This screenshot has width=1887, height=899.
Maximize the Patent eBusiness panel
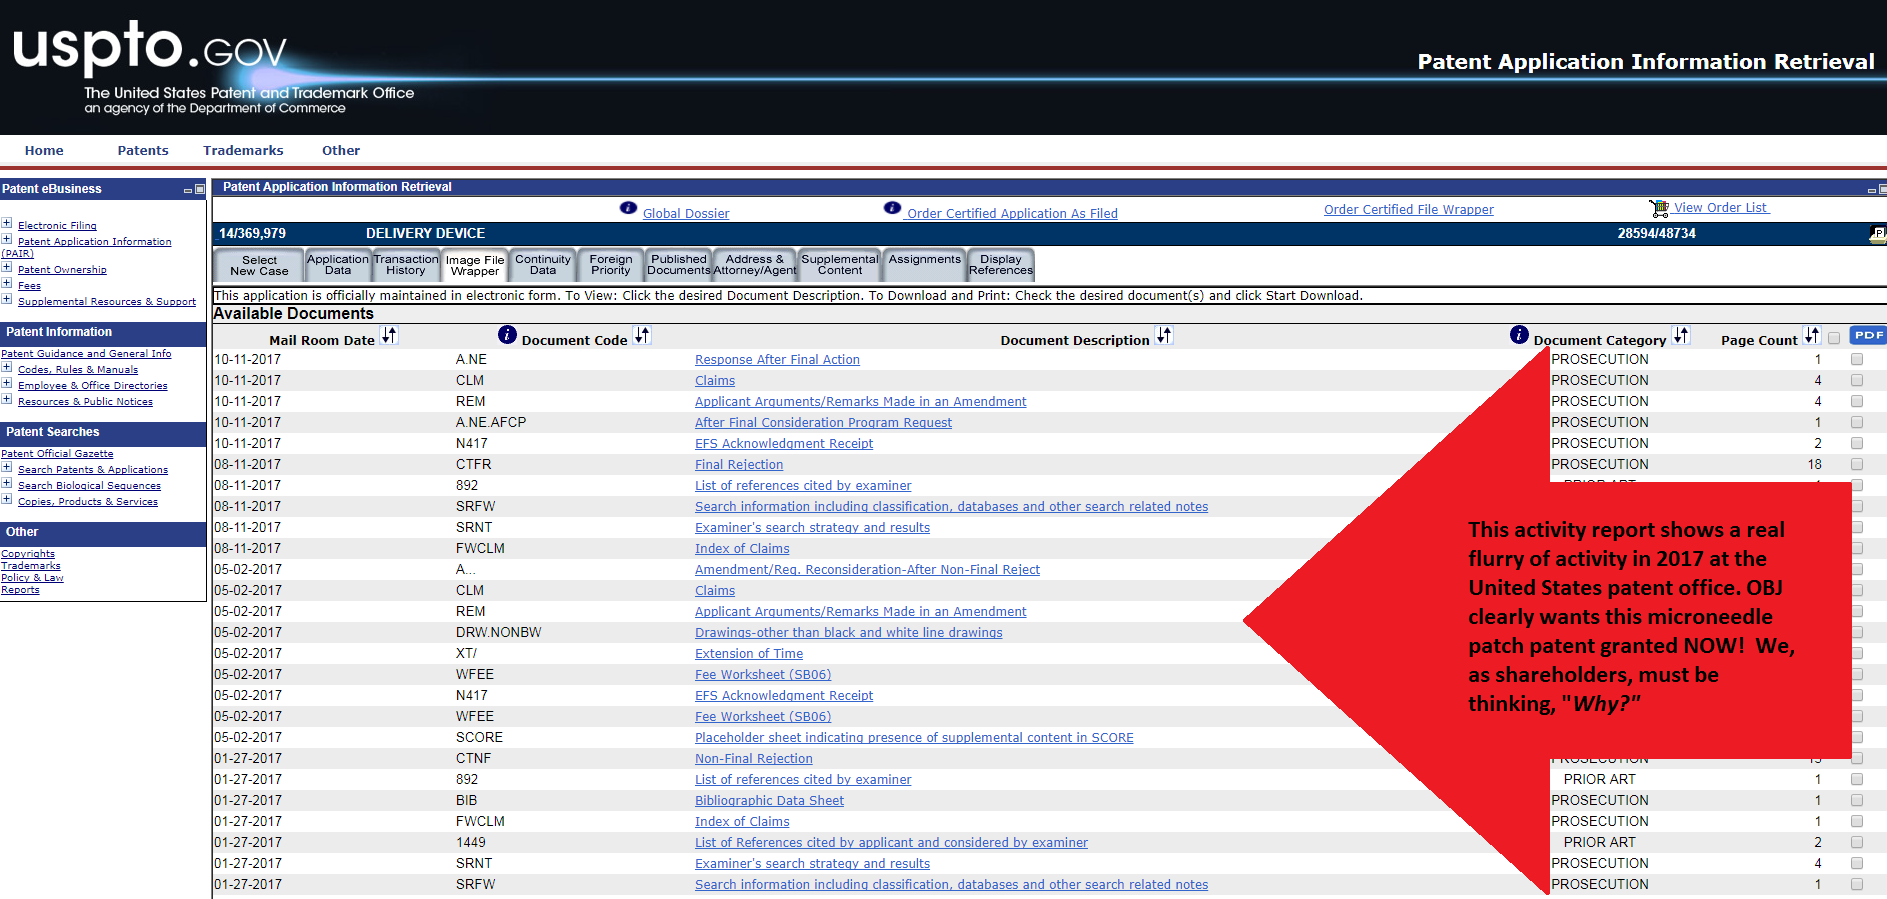click(200, 189)
